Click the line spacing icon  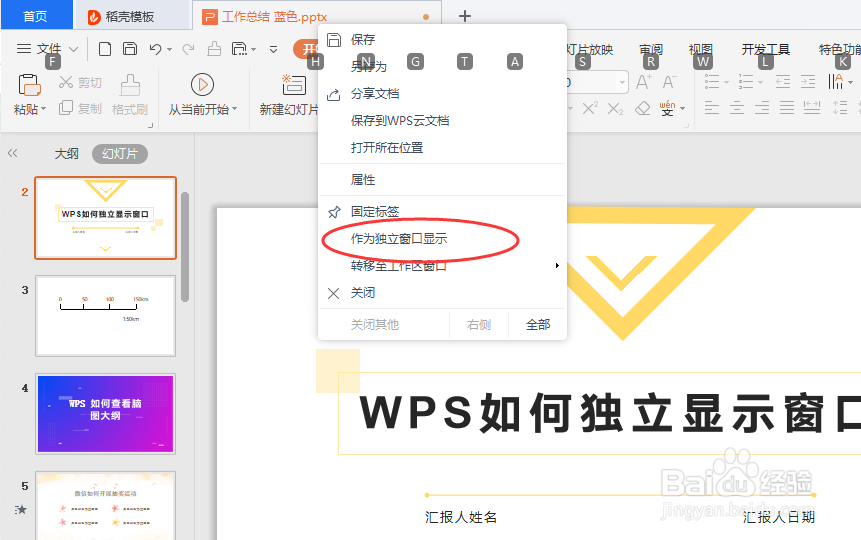coord(840,108)
